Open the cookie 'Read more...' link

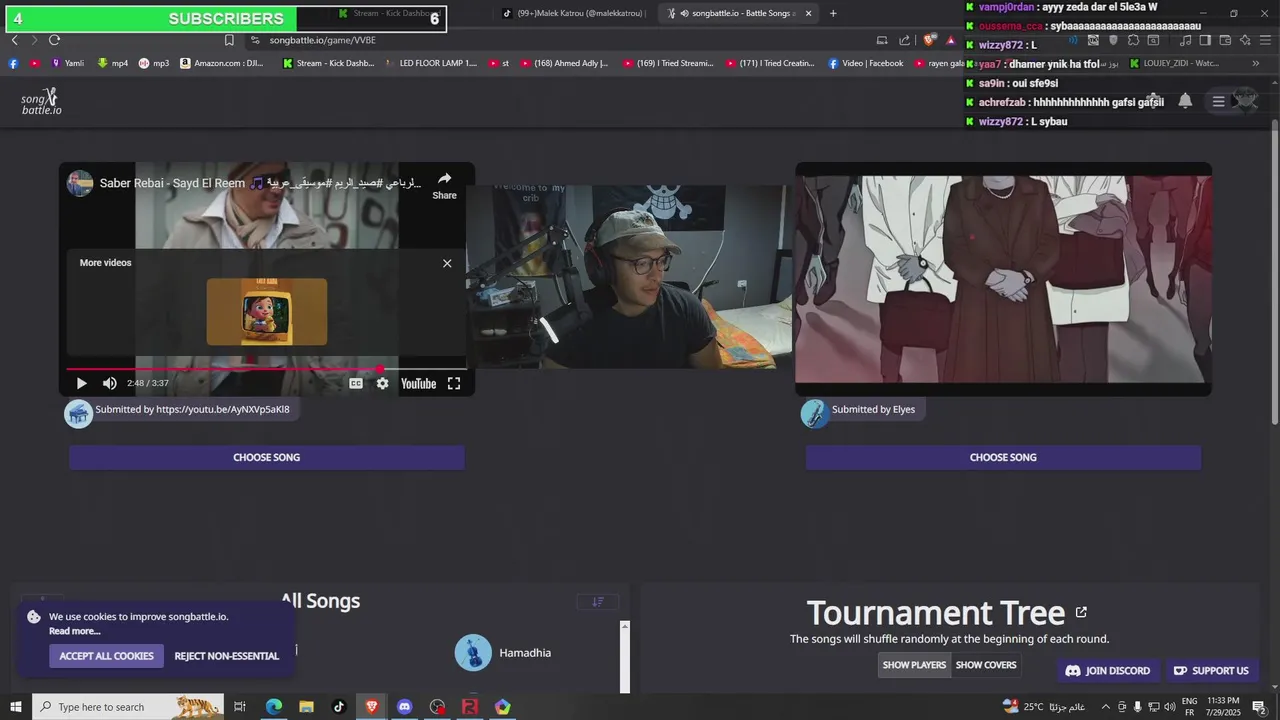[x=75, y=631]
